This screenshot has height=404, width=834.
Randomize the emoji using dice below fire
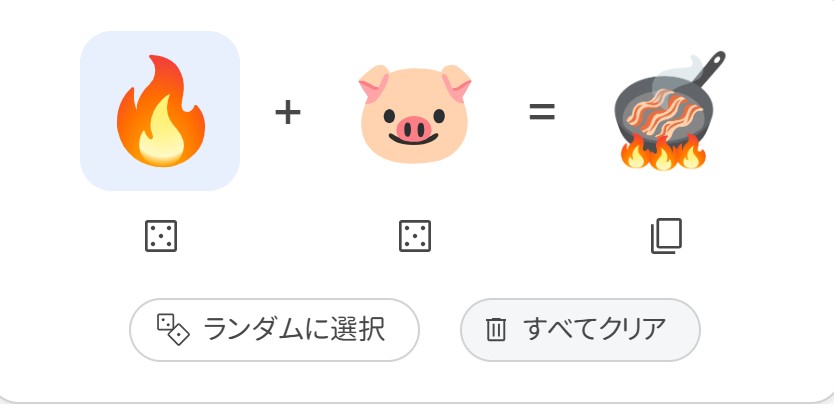tap(160, 237)
